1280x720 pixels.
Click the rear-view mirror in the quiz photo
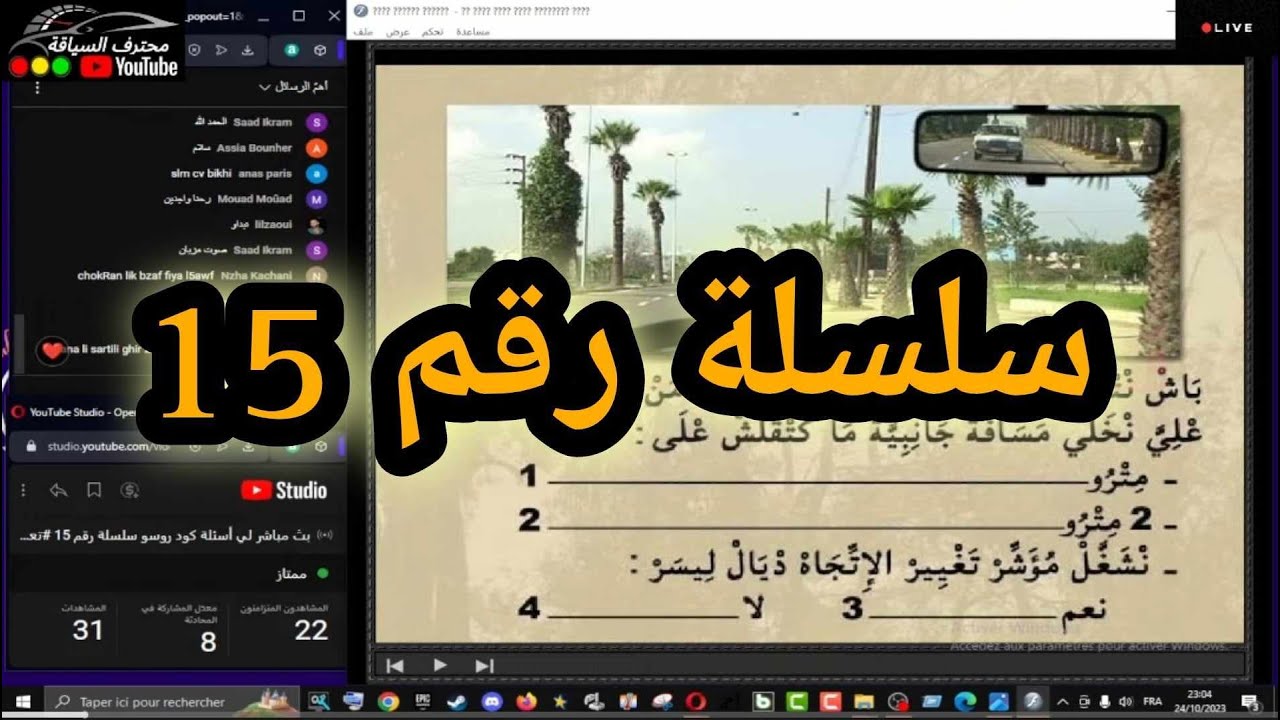[1041, 141]
